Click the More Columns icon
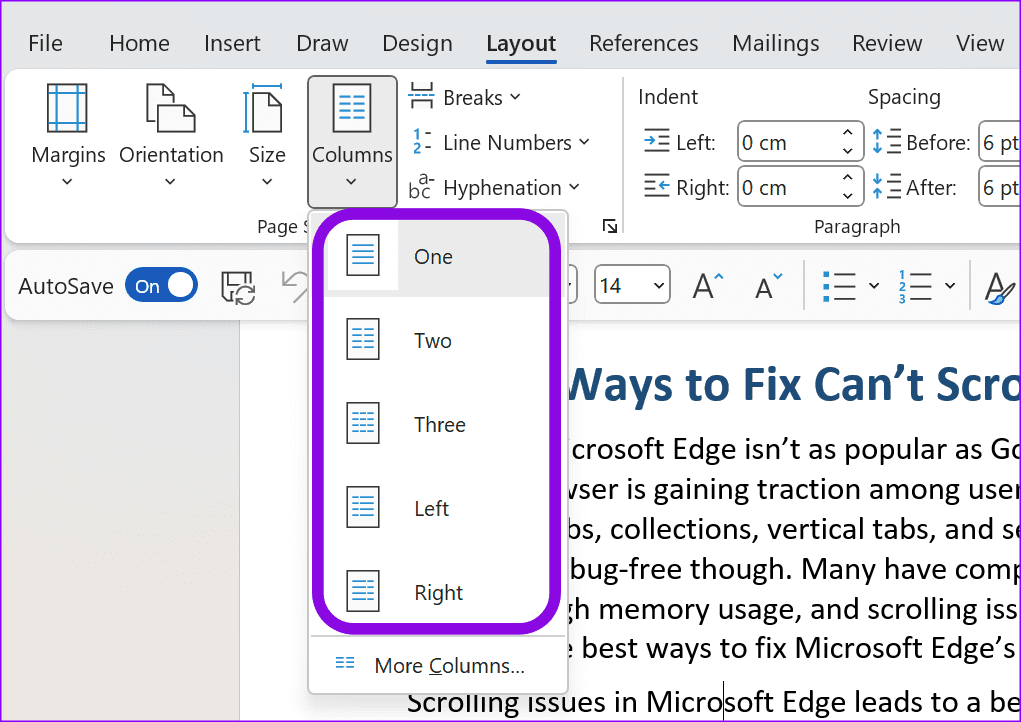 click(x=345, y=663)
